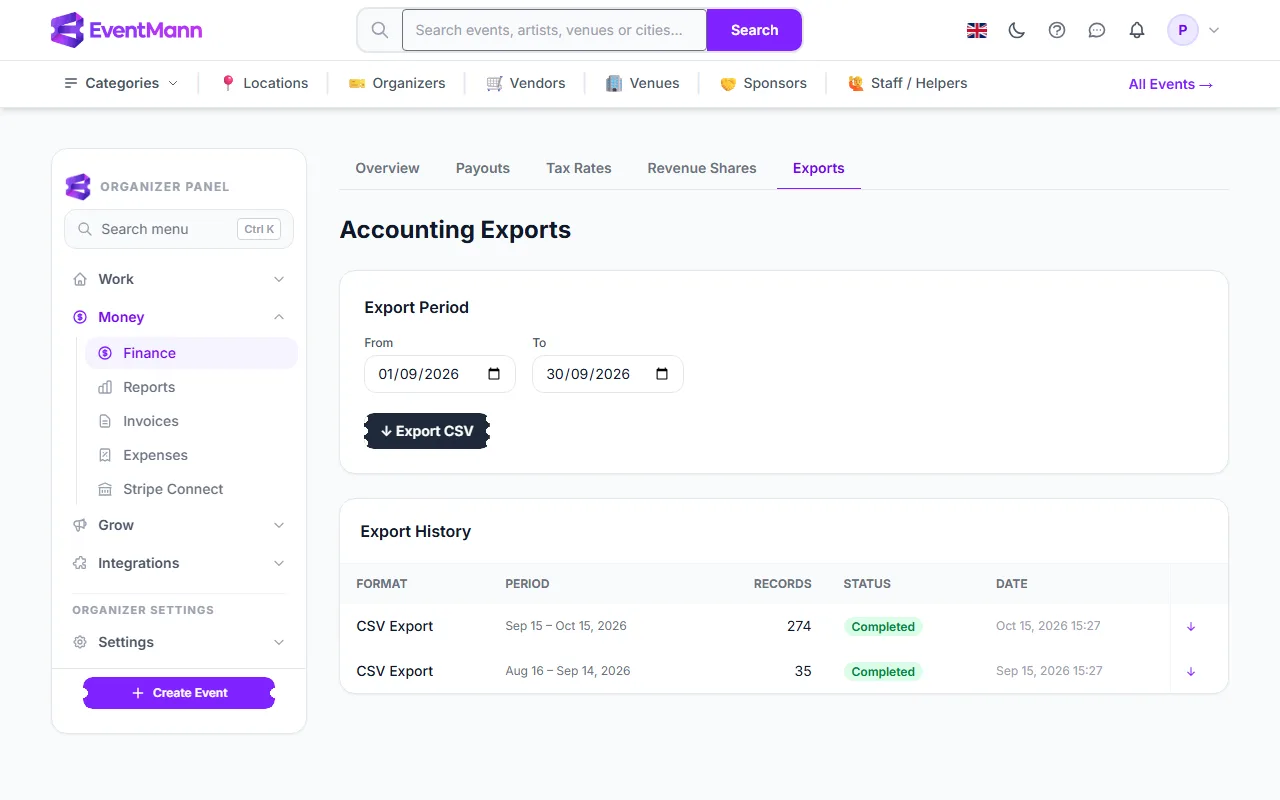This screenshot has height=800, width=1280.
Task: Switch to the Revenue Shares tab
Action: click(702, 168)
